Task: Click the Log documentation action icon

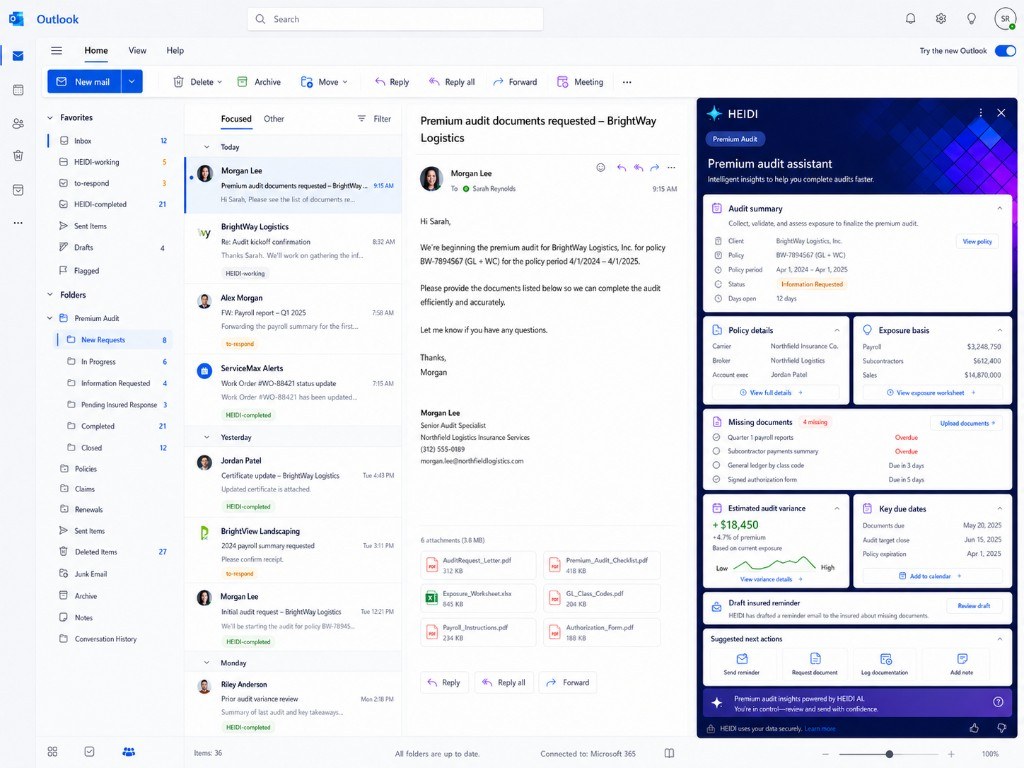Action: [x=886, y=659]
